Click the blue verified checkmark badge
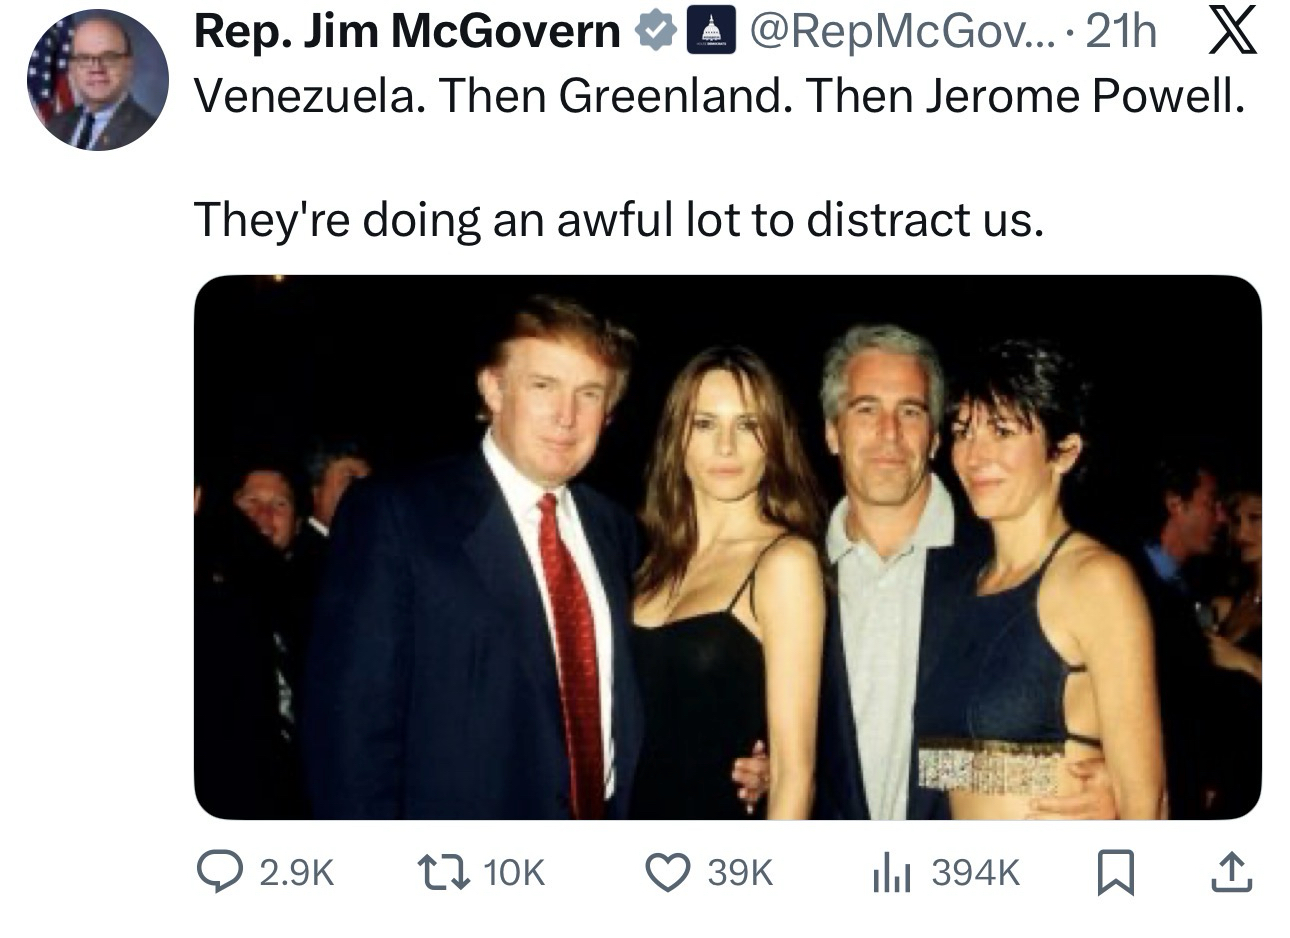The width and height of the screenshot is (1290, 938). click(x=655, y=33)
